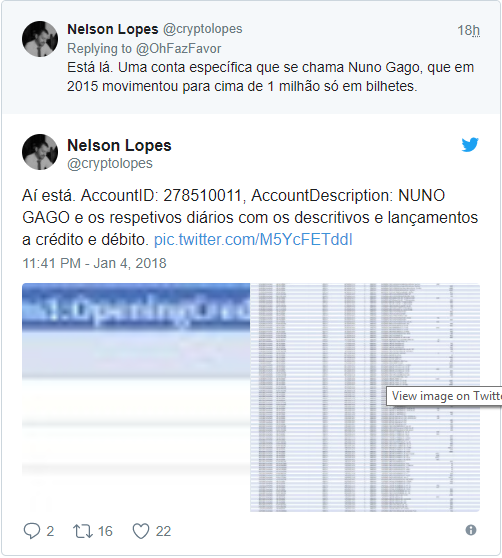Open the 11:41 PM - Jan 4, 2018 timestamp
This screenshot has height=558, width=502.
94,263
